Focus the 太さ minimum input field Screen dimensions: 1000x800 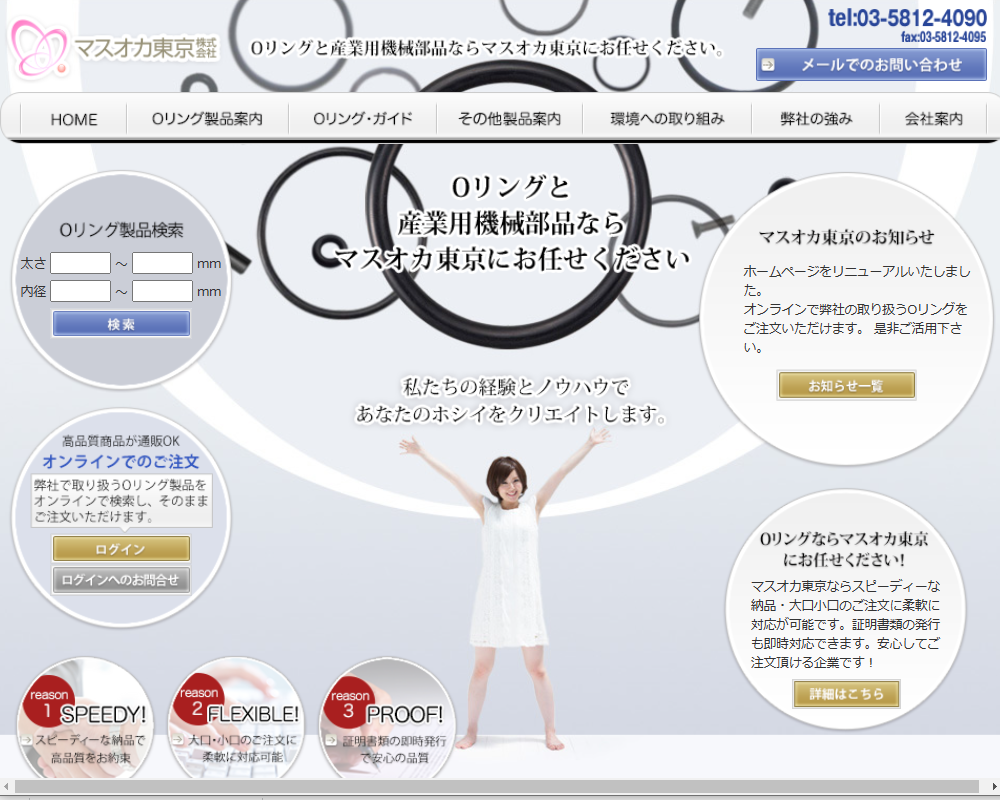click(x=80, y=263)
